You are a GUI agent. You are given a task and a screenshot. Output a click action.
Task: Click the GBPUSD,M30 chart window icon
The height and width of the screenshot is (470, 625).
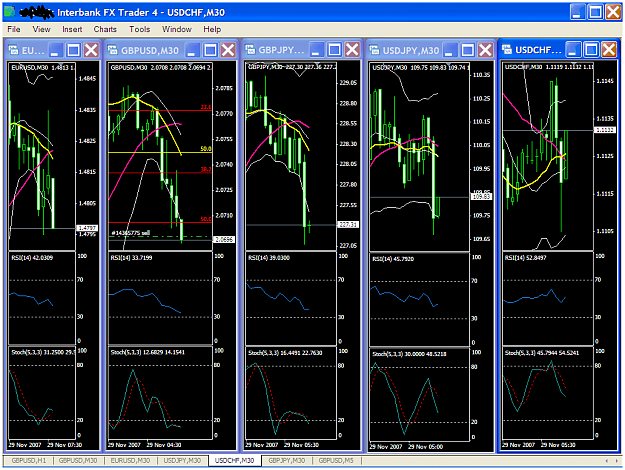[113, 50]
